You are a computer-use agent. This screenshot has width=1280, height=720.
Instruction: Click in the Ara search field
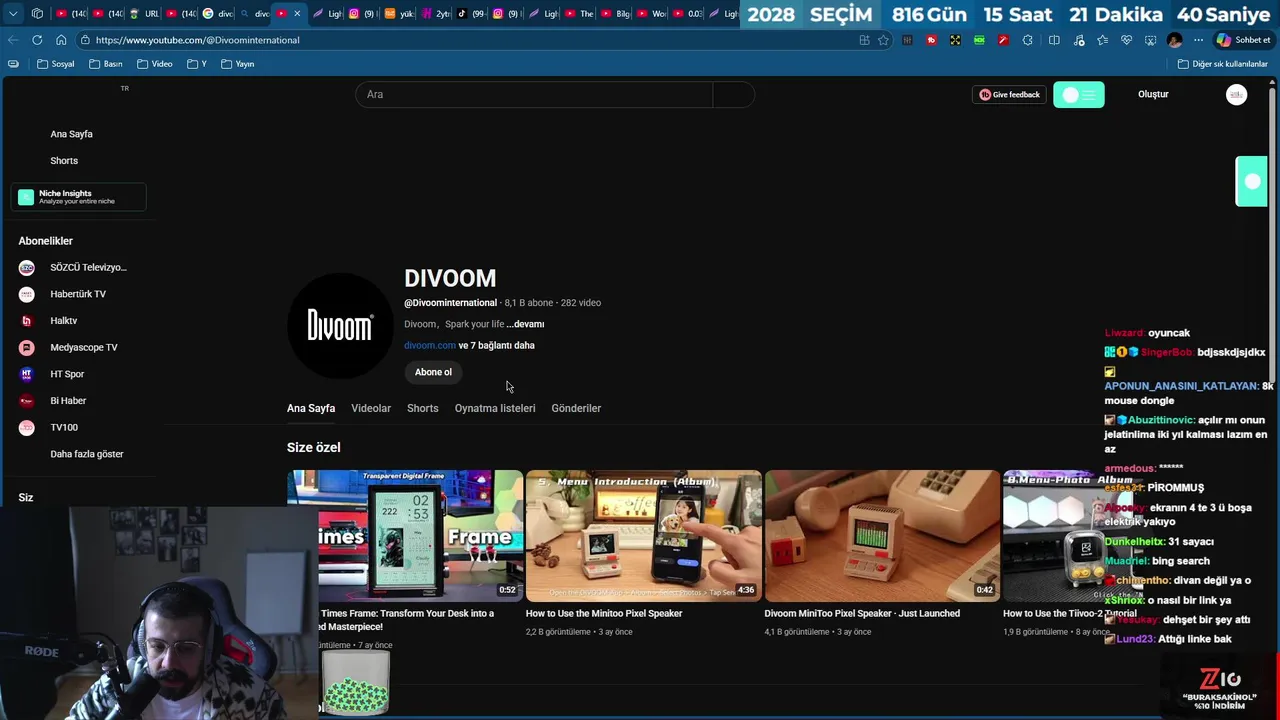click(534, 94)
